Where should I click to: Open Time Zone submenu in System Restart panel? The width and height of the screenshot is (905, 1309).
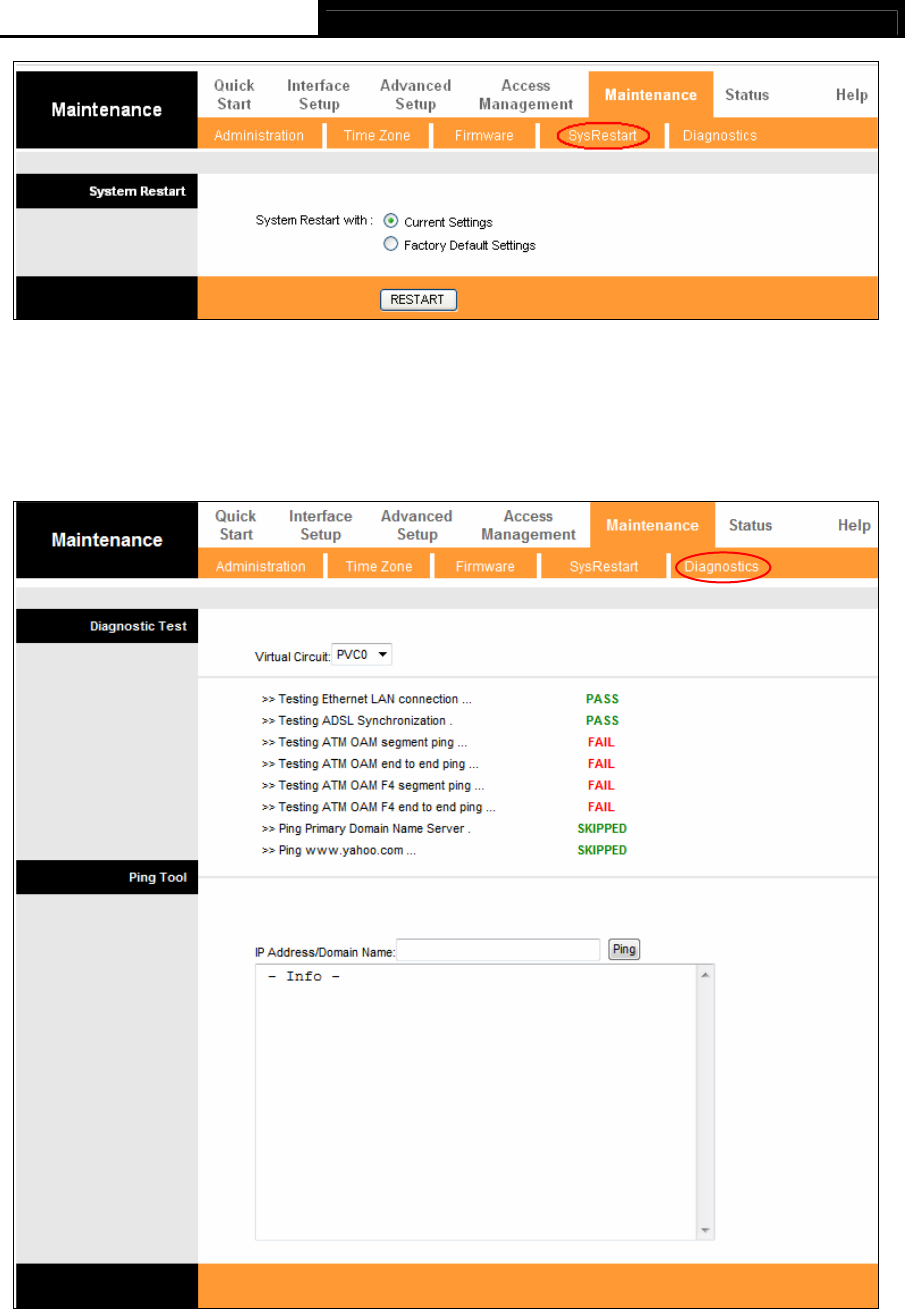(377, 135)
